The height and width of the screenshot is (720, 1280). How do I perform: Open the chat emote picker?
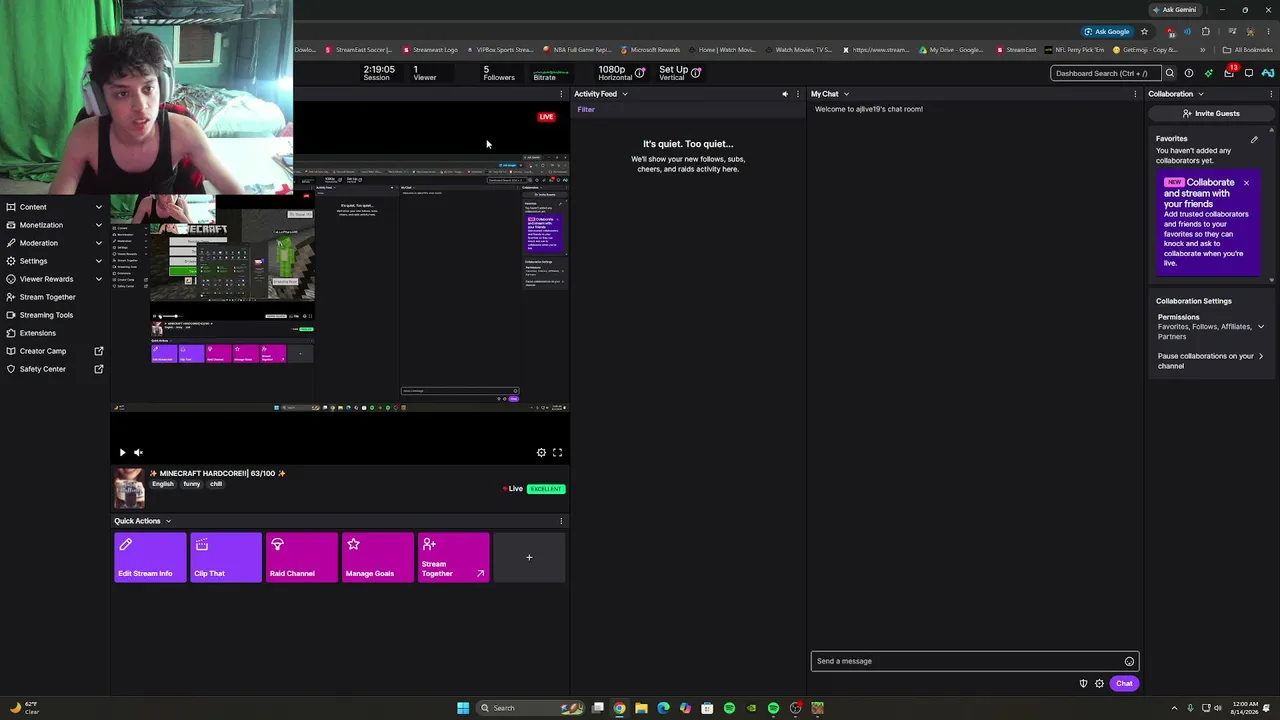pyautogui.click(x=1129, y=661)
